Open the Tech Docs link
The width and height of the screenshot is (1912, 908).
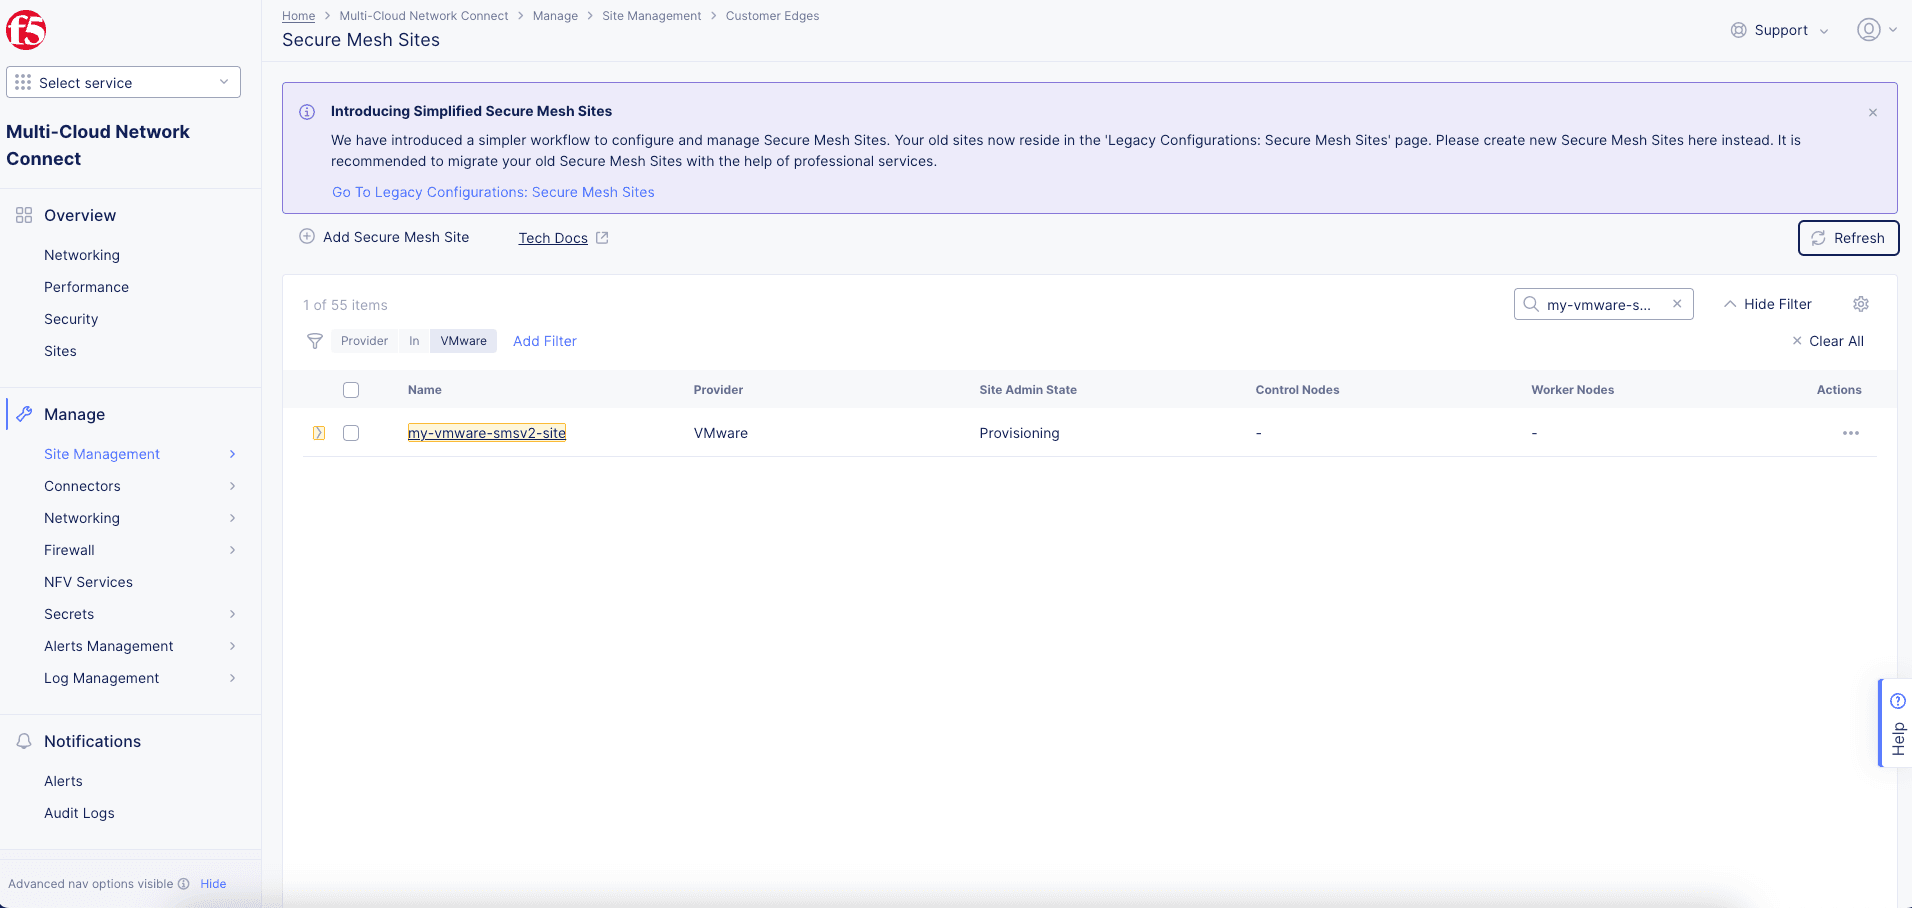point(553,238)
